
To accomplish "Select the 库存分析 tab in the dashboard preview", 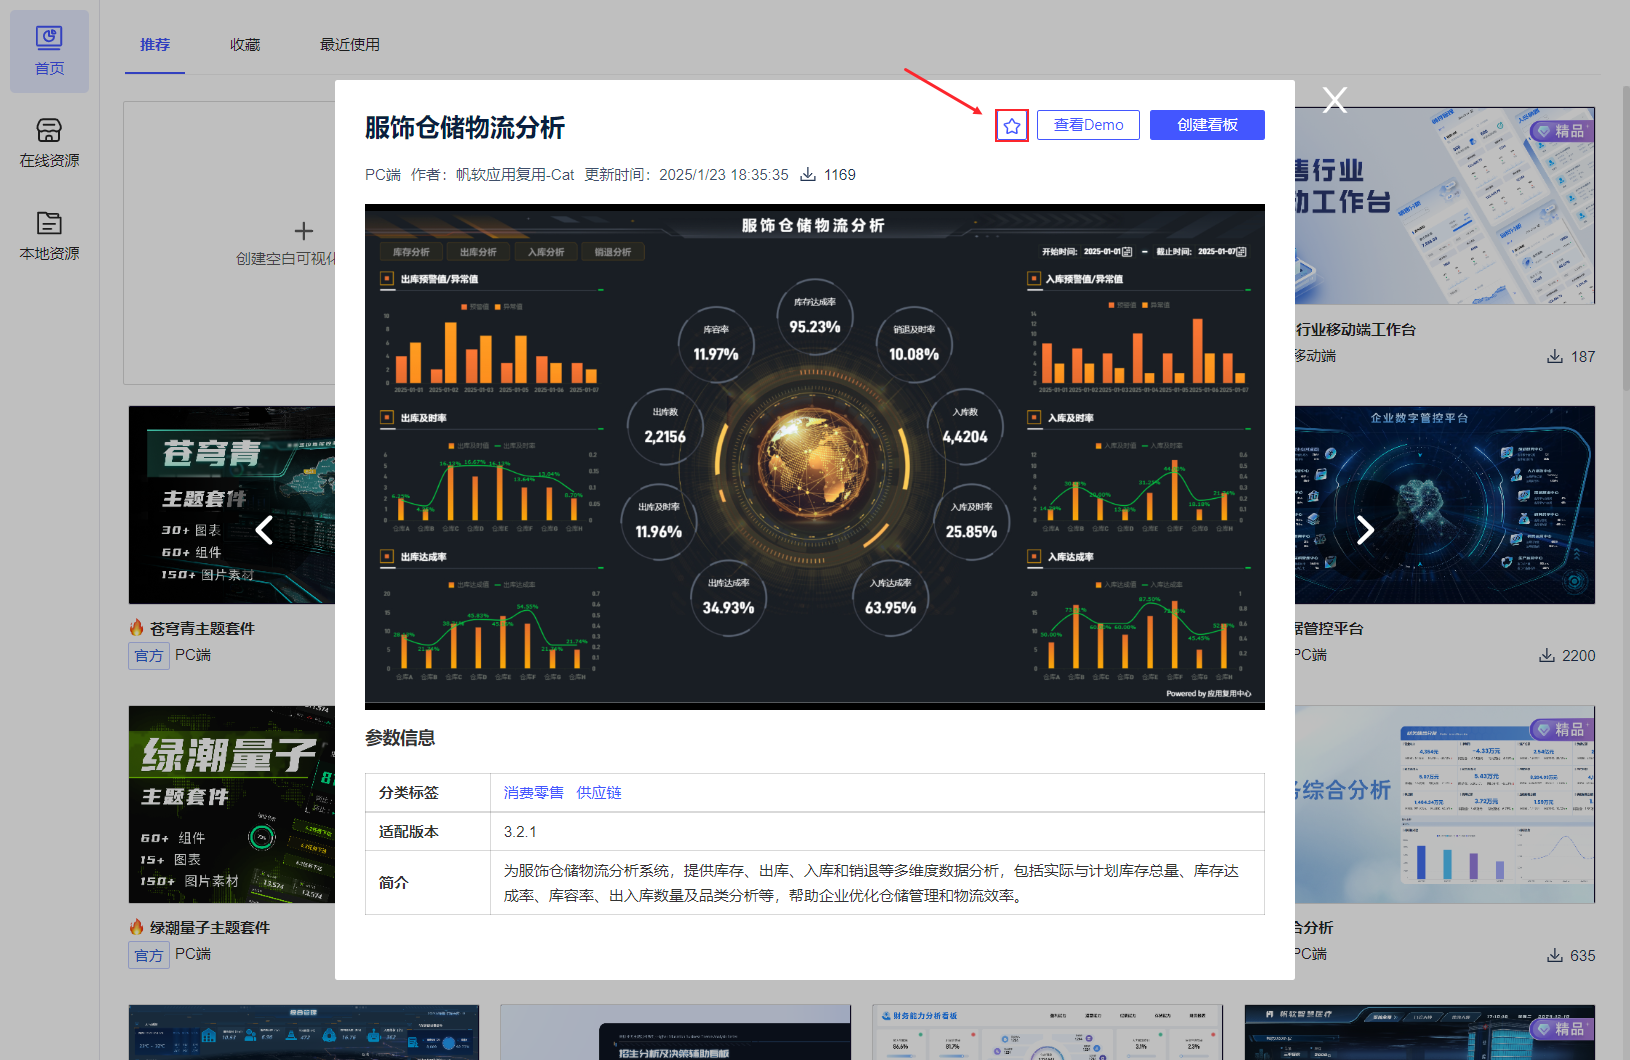I will 411,252.
